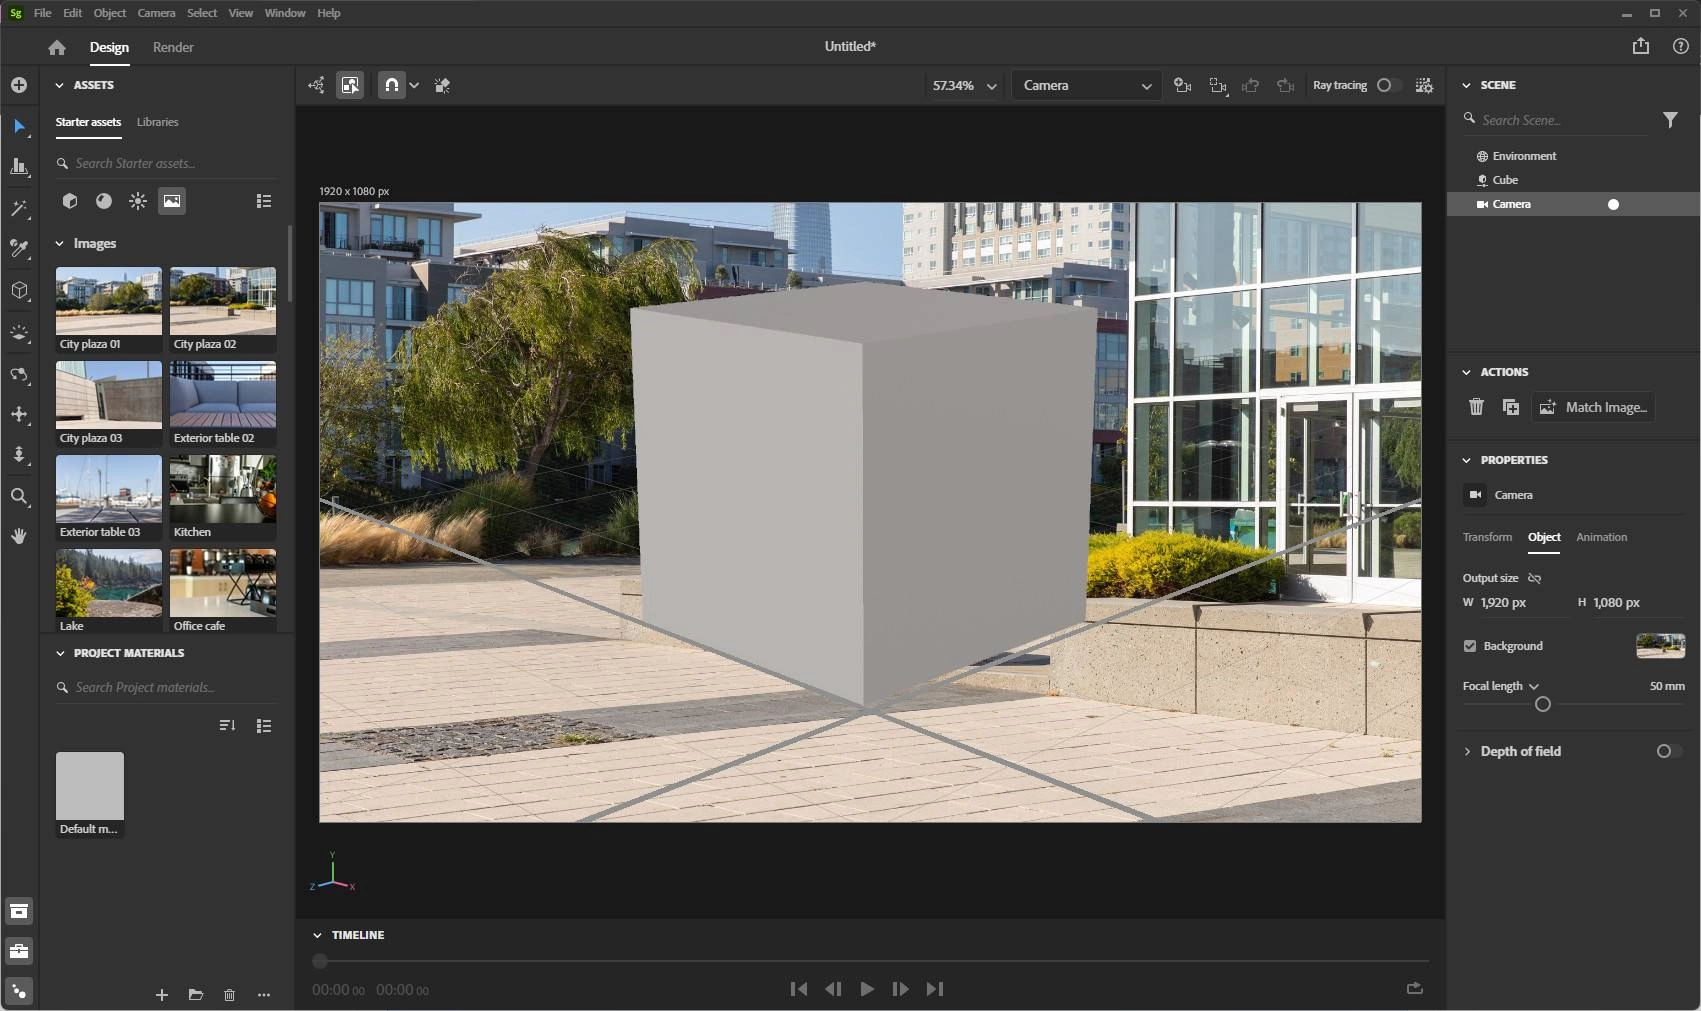This screenshot has height=1011, width=1701.
Task: Filter starter assets by models
Action: coord(70,201)
